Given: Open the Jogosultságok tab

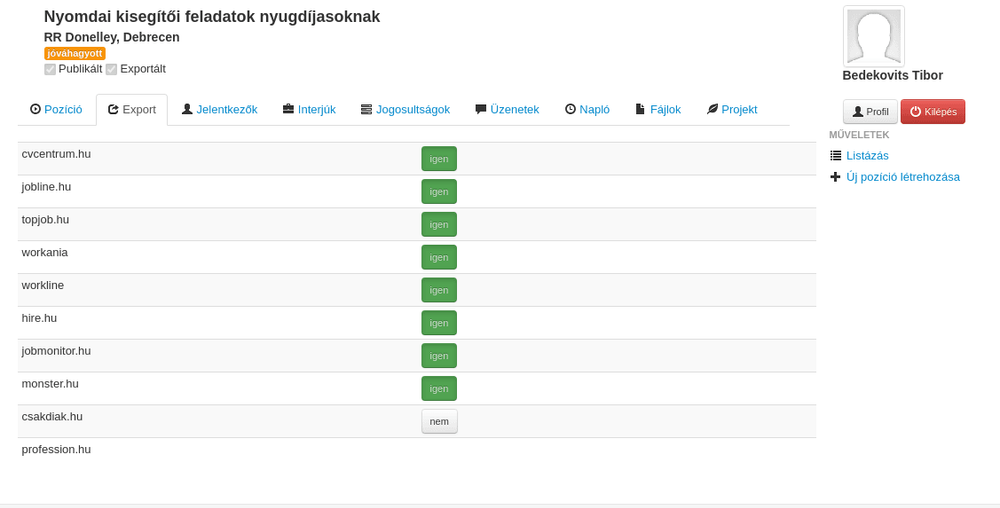Looking at the screenshot, I should pyautogui.click(x=405, y=110).
